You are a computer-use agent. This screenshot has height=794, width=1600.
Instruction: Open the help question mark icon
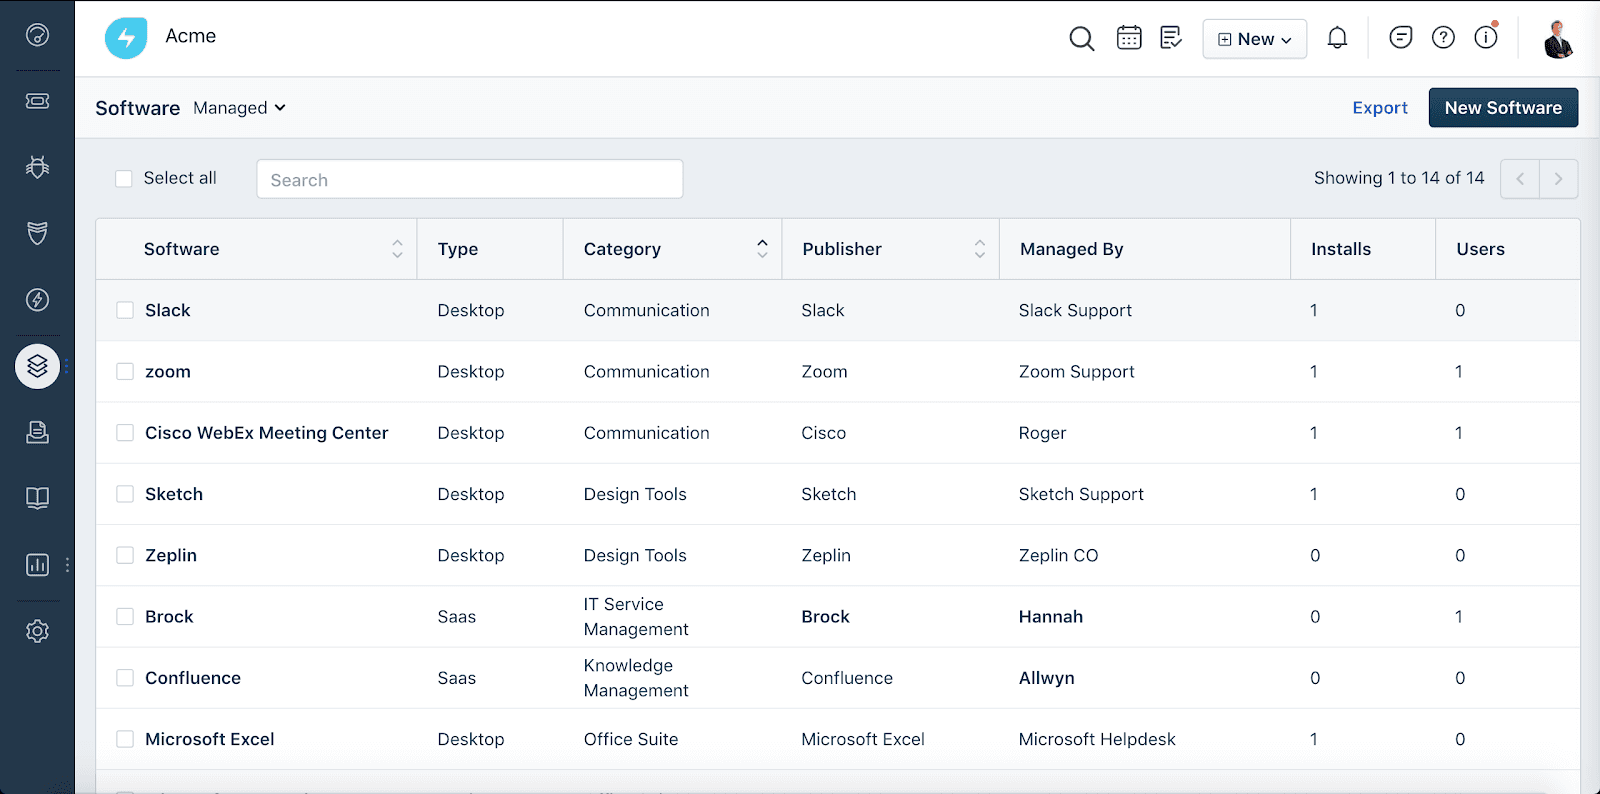[x=1443, y=38]
